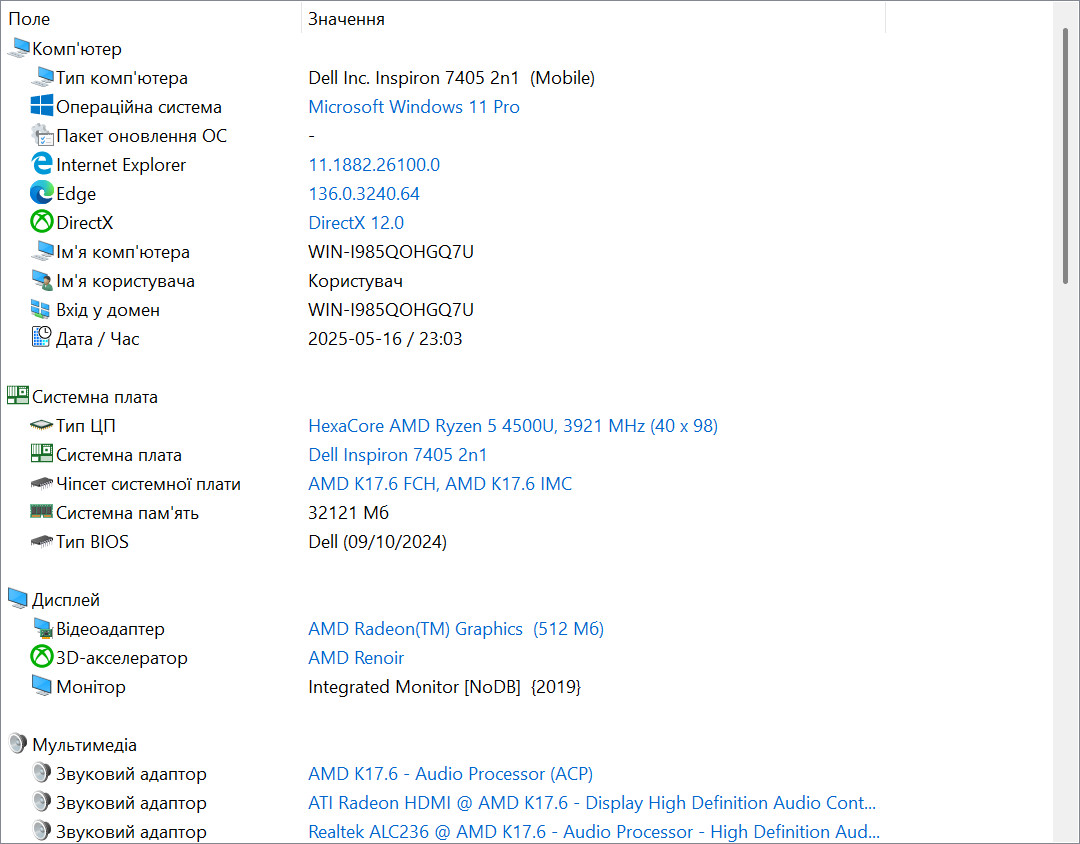Select the 2025-05-16 / 23:03 value
1080x844 pixels.
coord(385,339)
